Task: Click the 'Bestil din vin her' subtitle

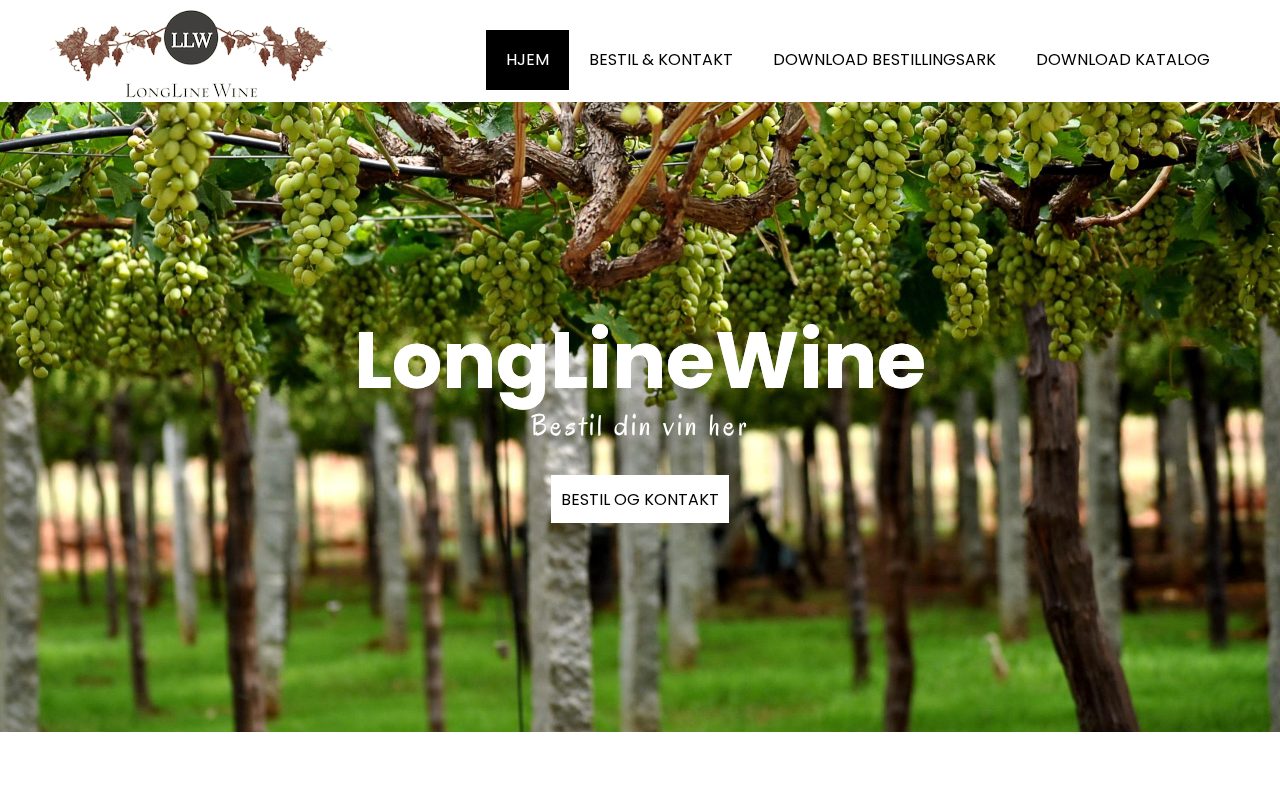Action: pos(640,427)
